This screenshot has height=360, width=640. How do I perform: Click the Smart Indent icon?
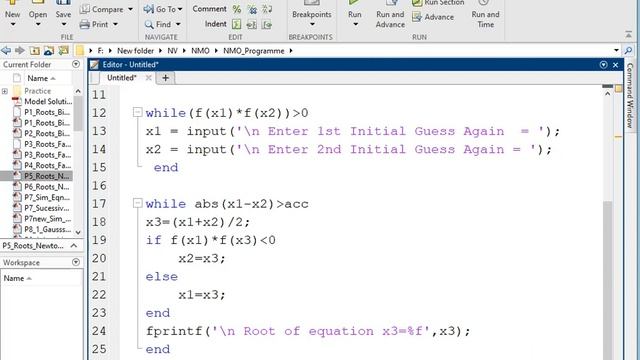click(x=237, y=24)
